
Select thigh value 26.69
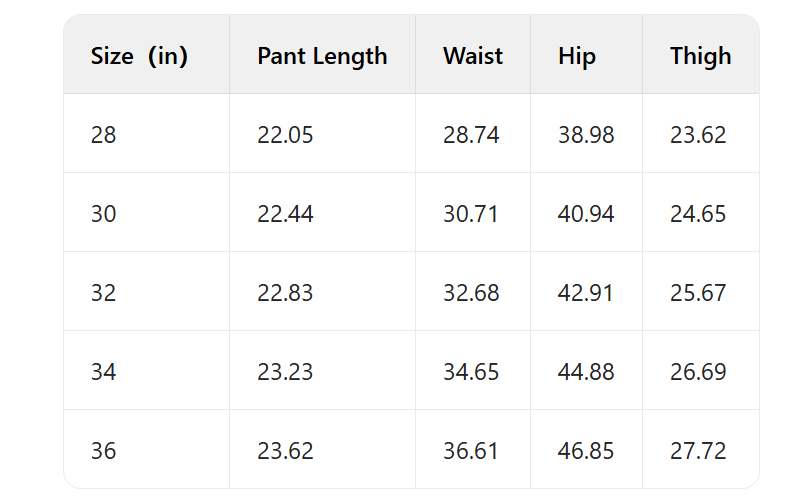tap(698, 372)
